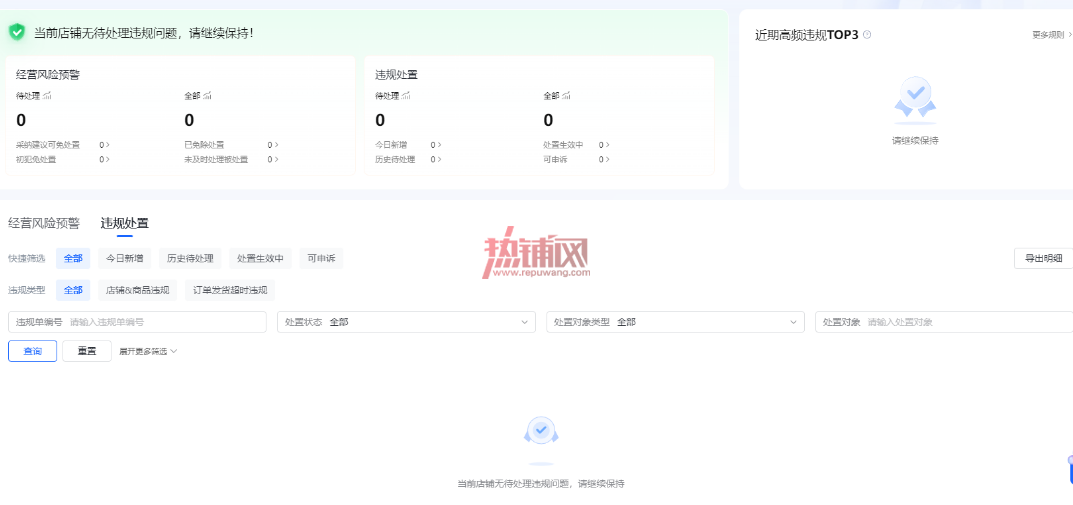This screenshot has width=1073, height=505.
Task: Open the 处置状态 dropdown
Action: [406, 322]
